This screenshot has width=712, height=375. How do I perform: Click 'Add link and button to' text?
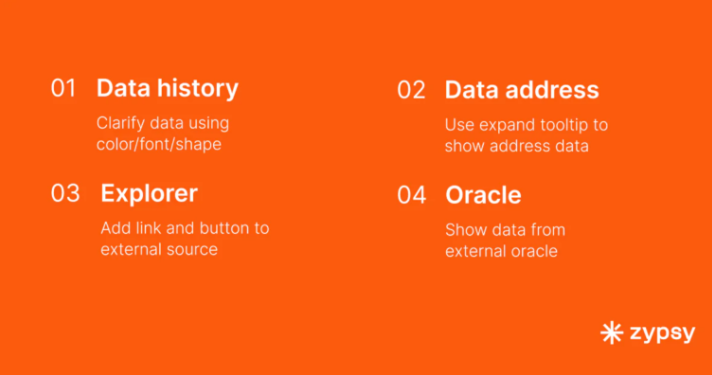pyautogui.click(x=185, y=228)
